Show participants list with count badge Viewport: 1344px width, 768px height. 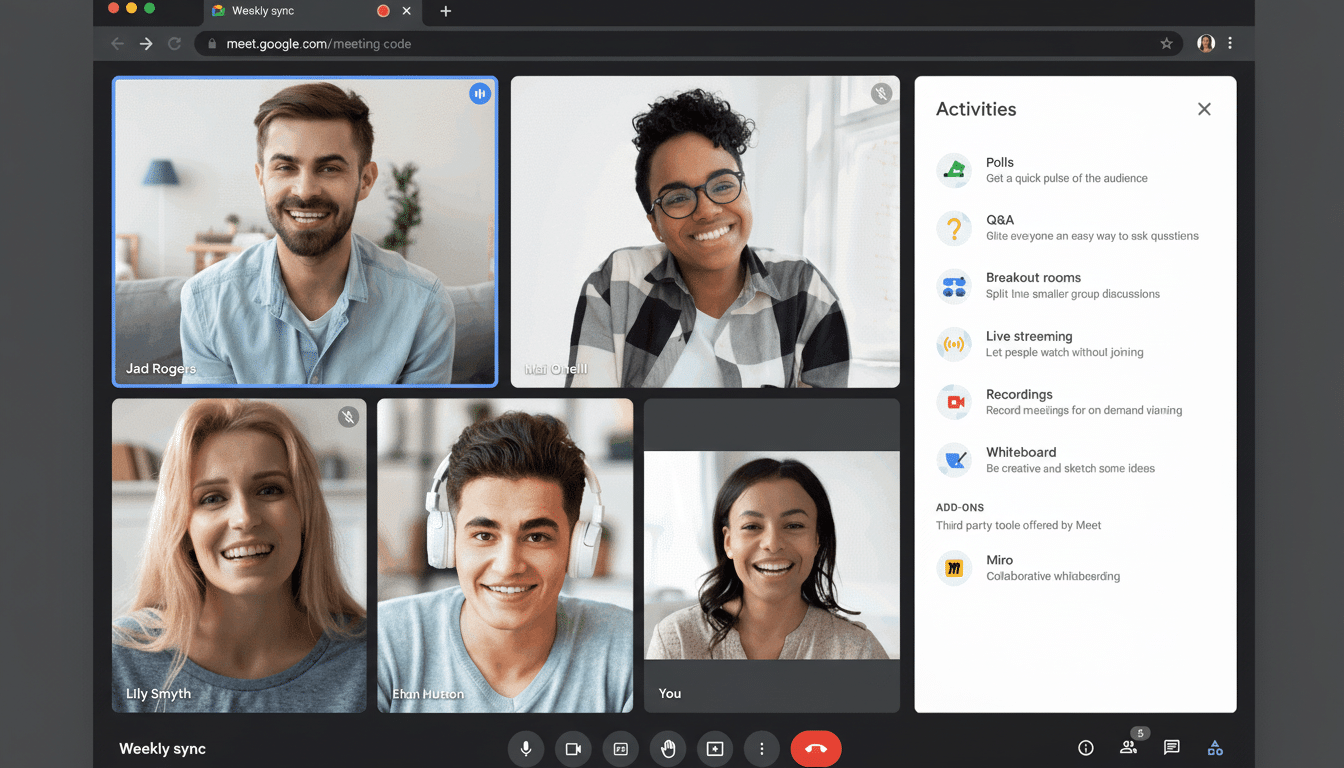click(x=1128, y=748)
